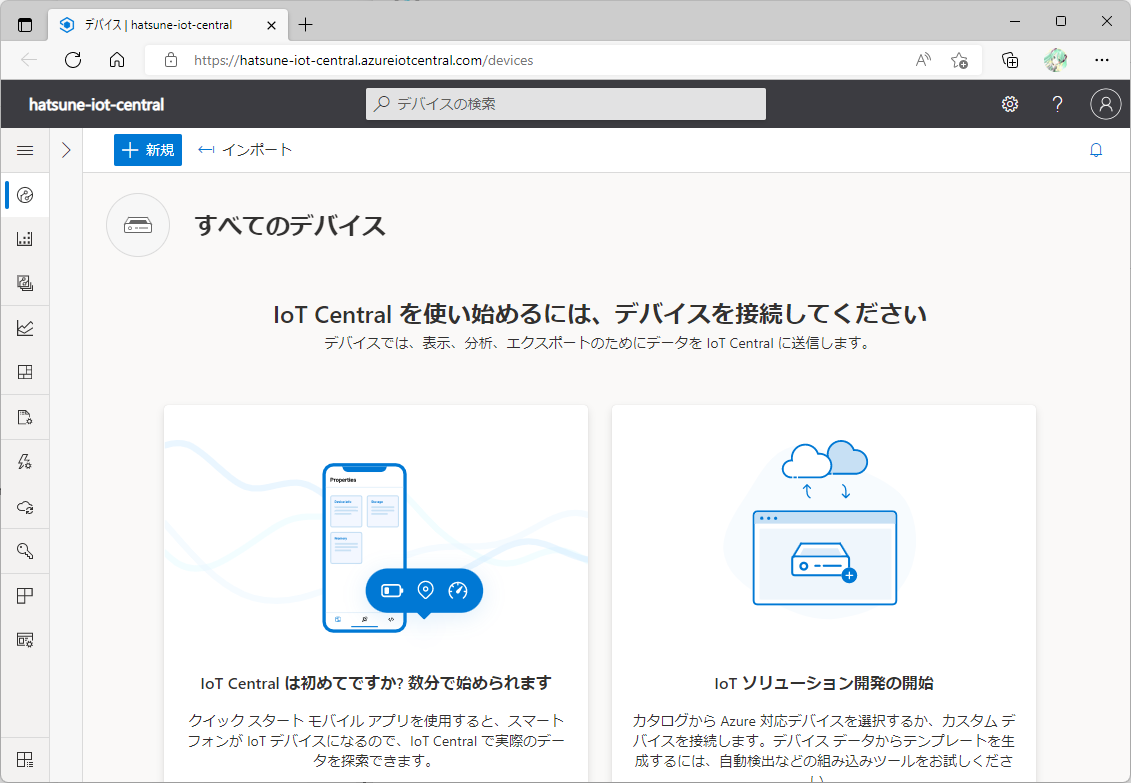Close the hatsune-iot-central tab
This screenshot has width=1131, height=783.
coord(271,25)
